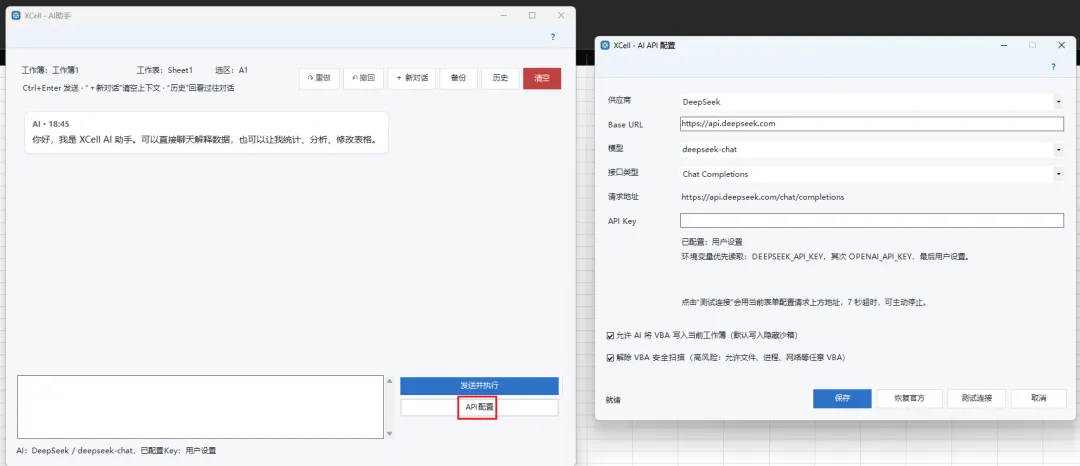Open the API 配置 button
The height and width of the screenshot is (466, 1080).
coord(479,407)
